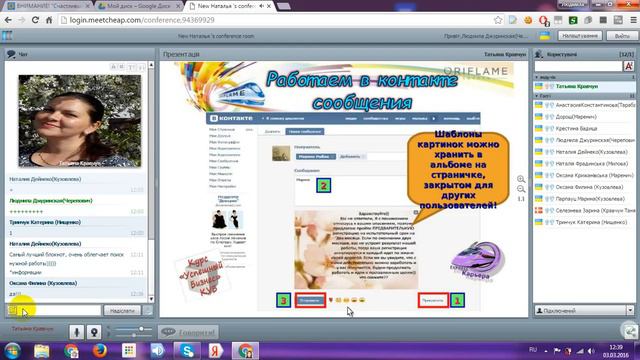640x360 pixels.
Task: Click the green S extension icon
Action: [573, 20]
